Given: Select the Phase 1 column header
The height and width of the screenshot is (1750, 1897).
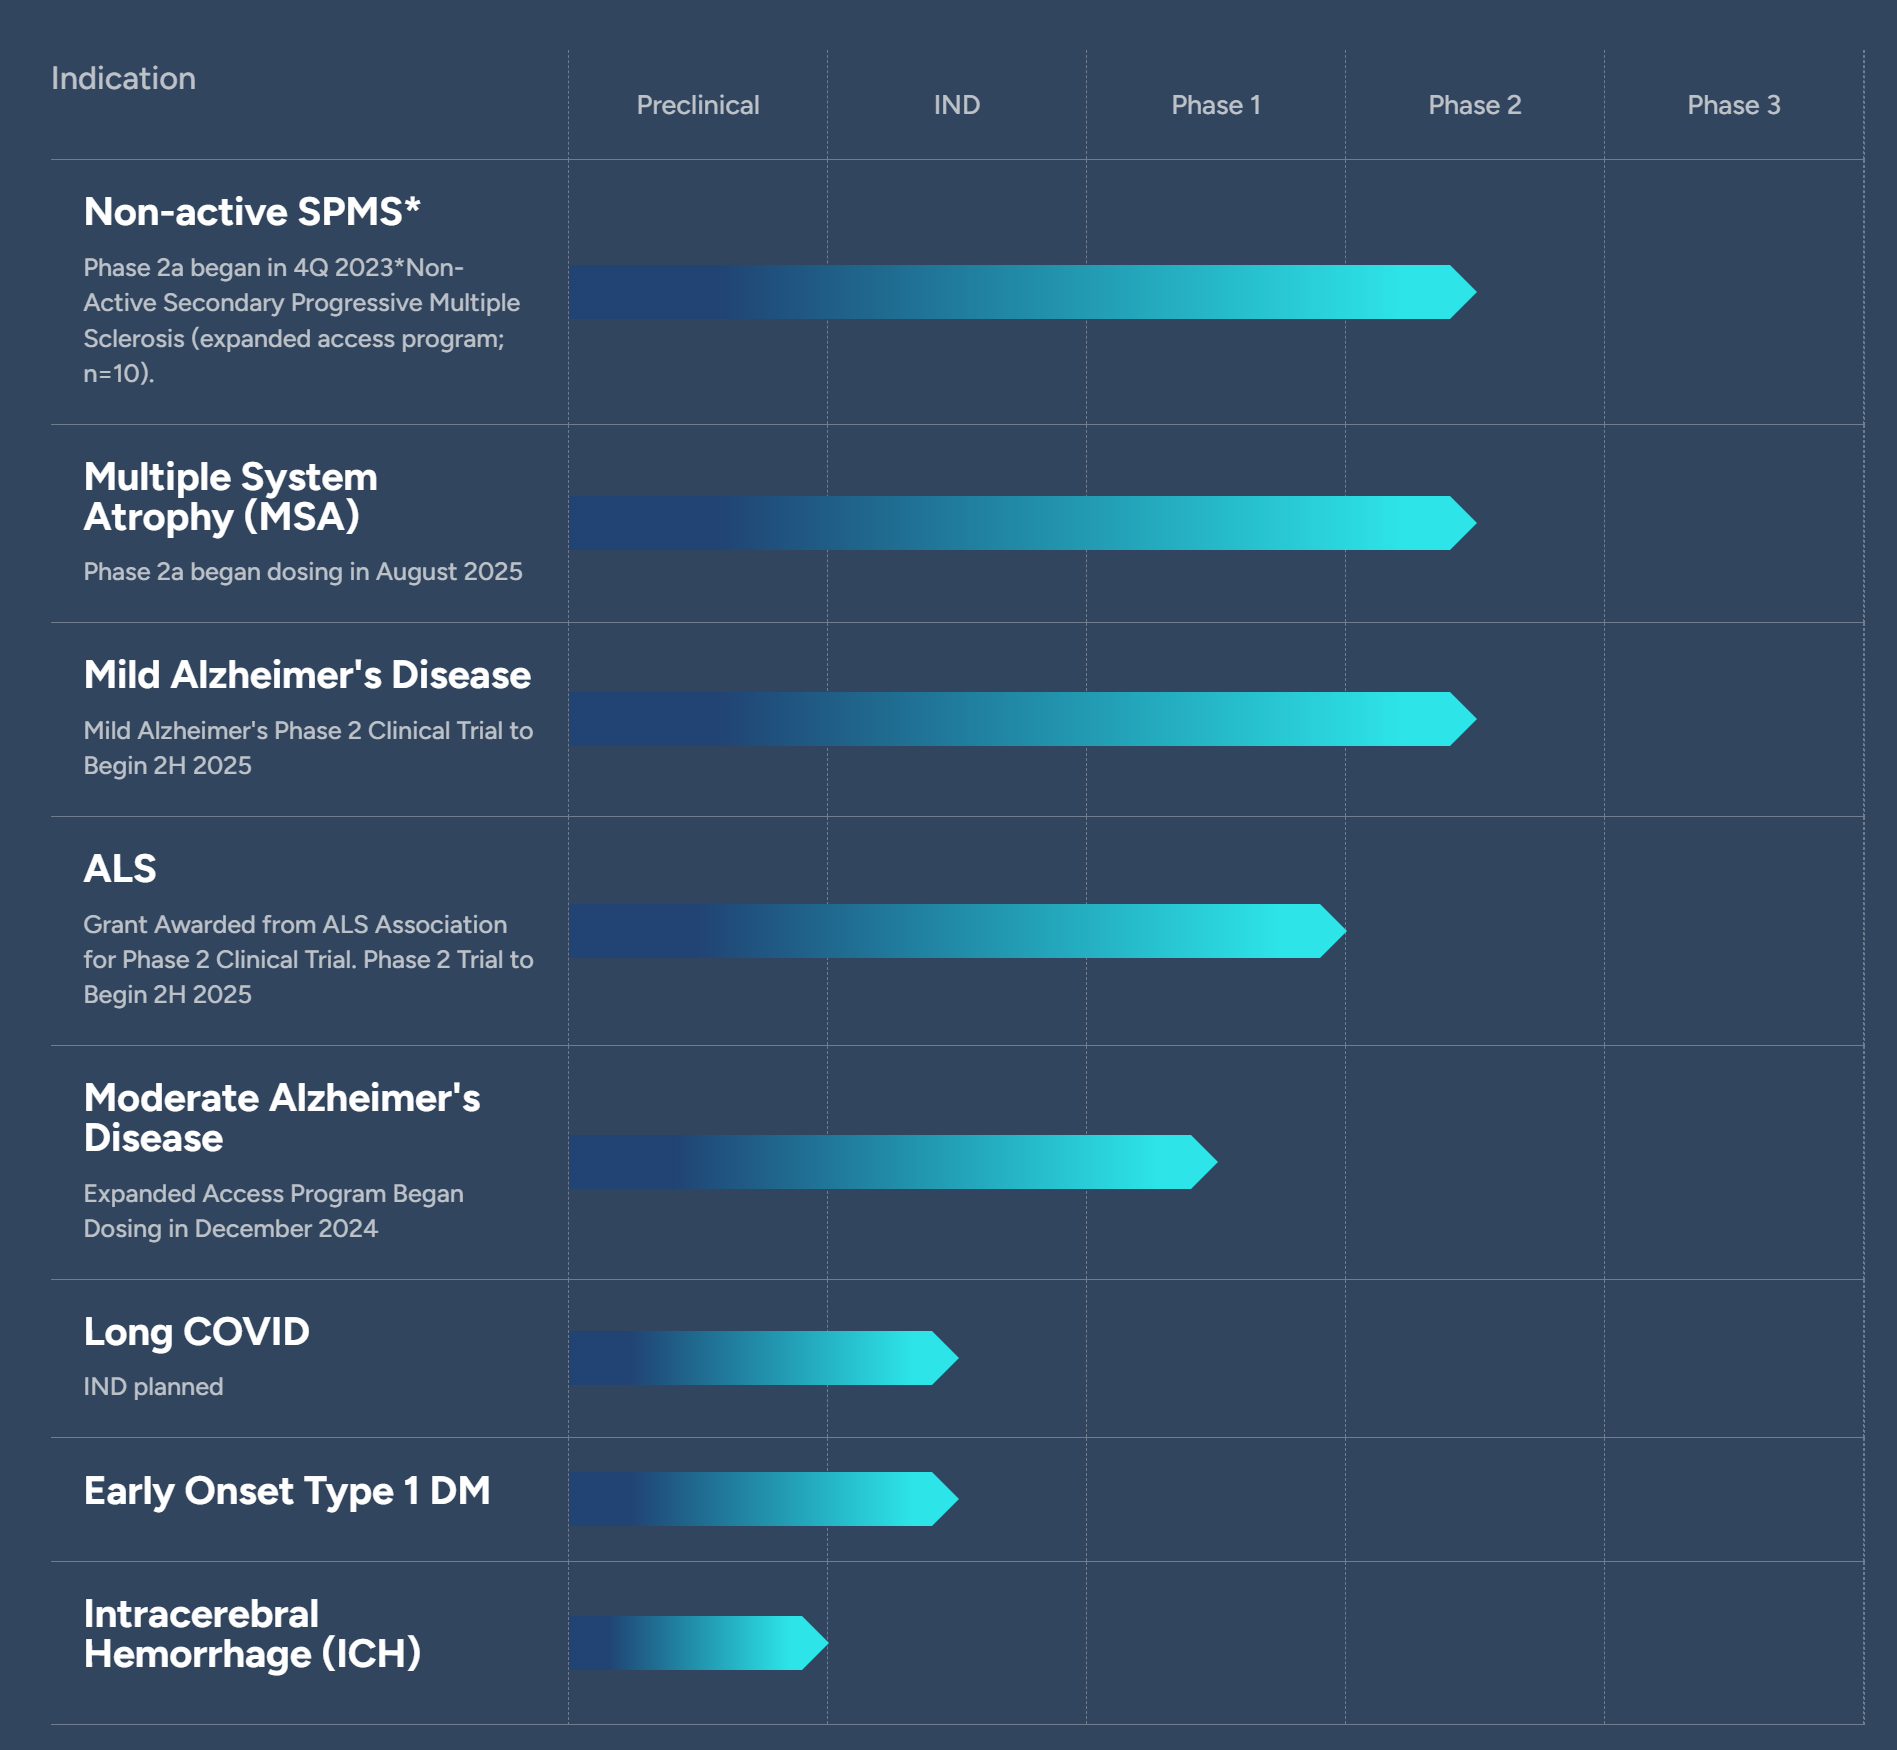Looking at the screenshot, I should point(1215,105).
